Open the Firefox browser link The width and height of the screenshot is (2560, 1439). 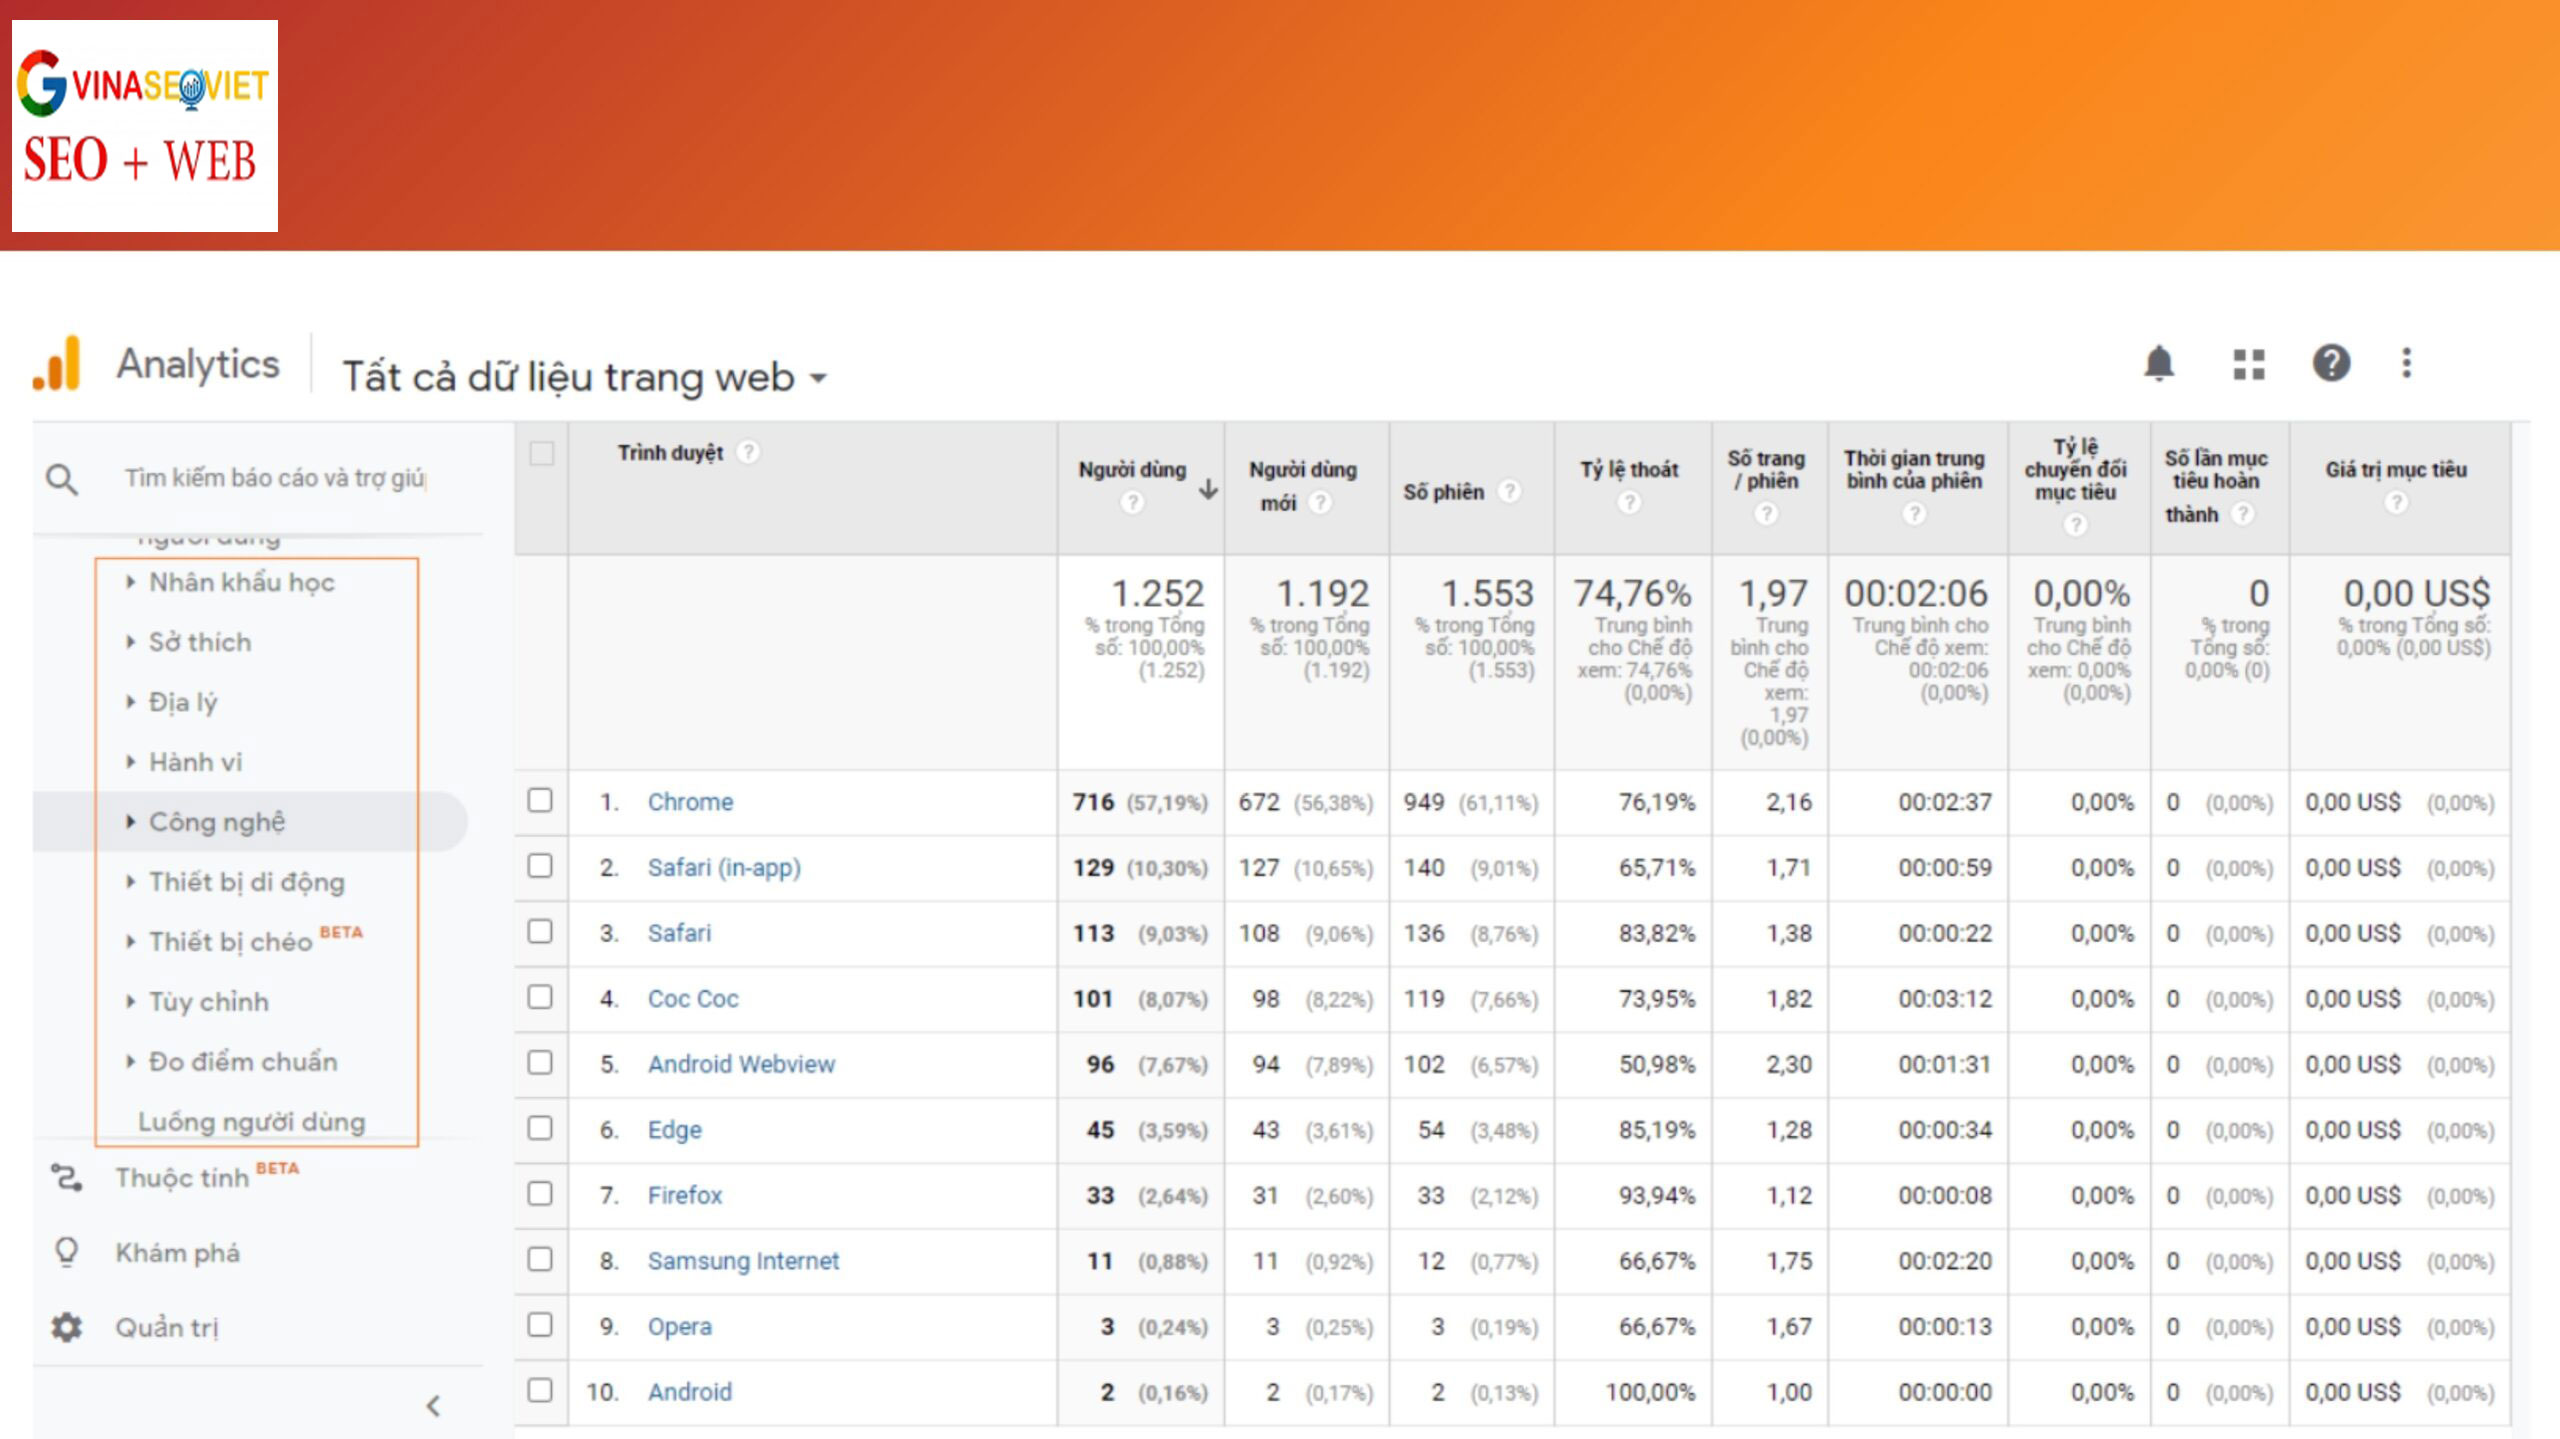pyautogui.click(x=684, y=1195)
